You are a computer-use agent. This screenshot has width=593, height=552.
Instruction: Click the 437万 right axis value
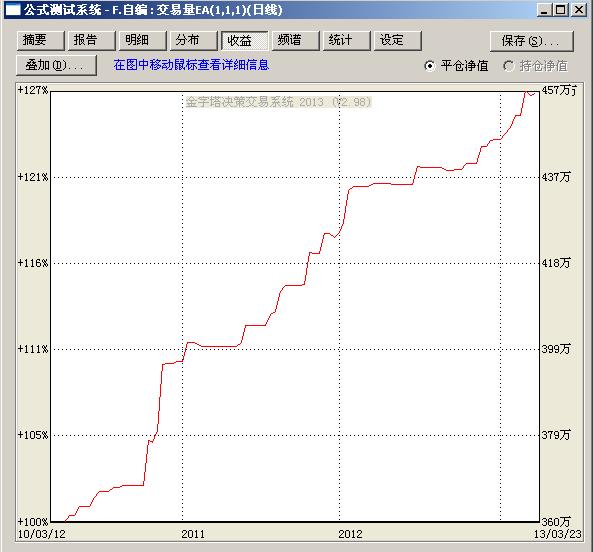[556, 177]
